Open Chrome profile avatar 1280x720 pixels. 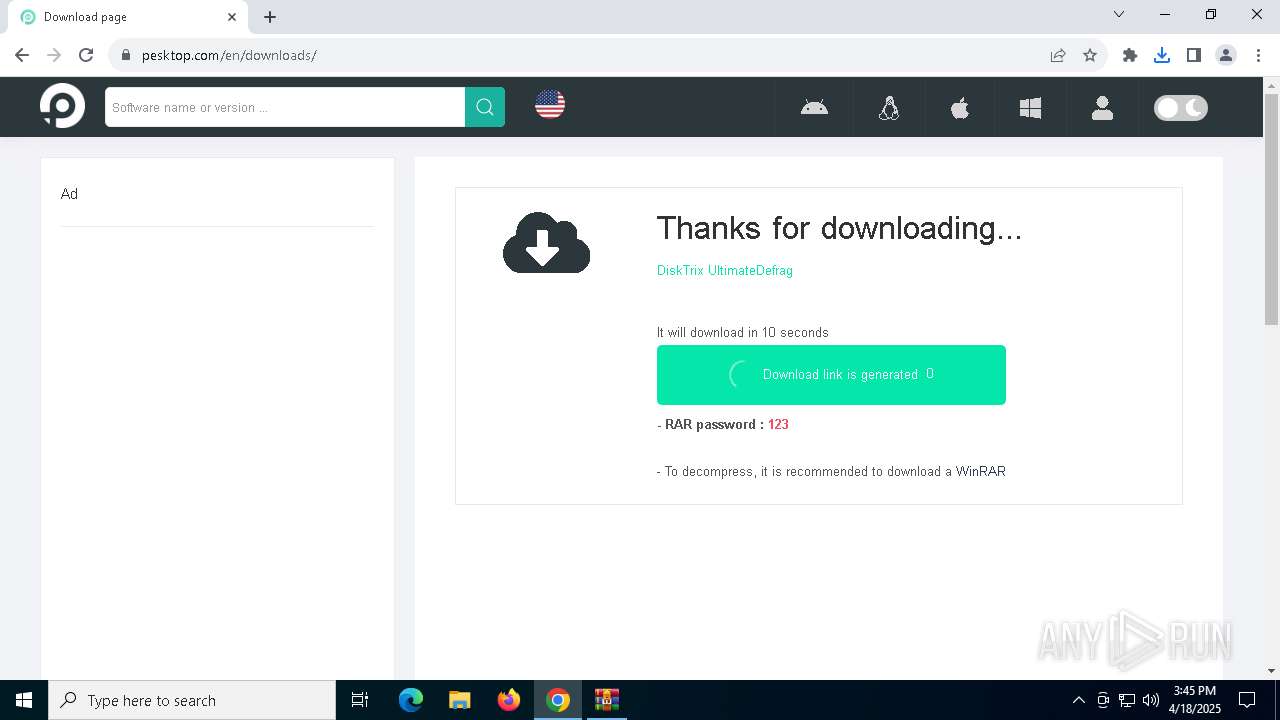point(1226,55)
